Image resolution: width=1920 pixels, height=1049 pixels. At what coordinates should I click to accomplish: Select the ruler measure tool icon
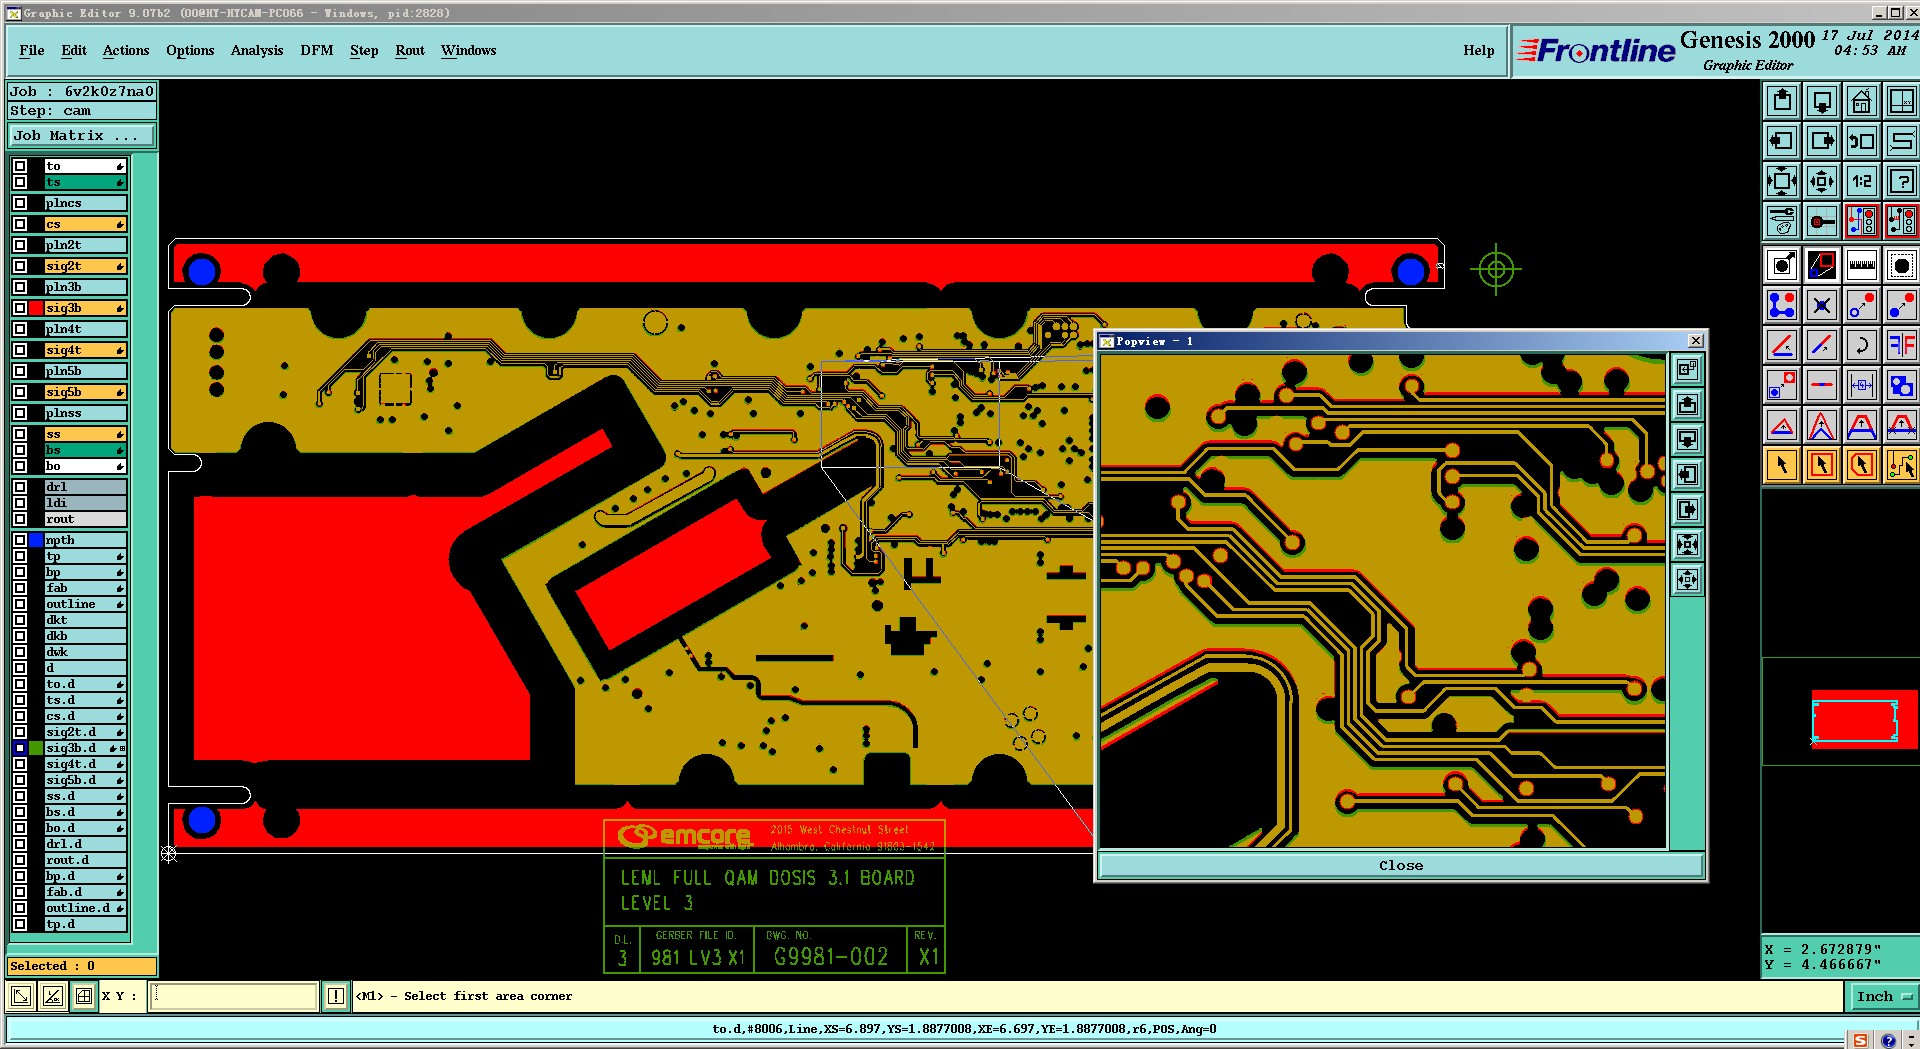pyautogui.click(x=1862, y=265)
